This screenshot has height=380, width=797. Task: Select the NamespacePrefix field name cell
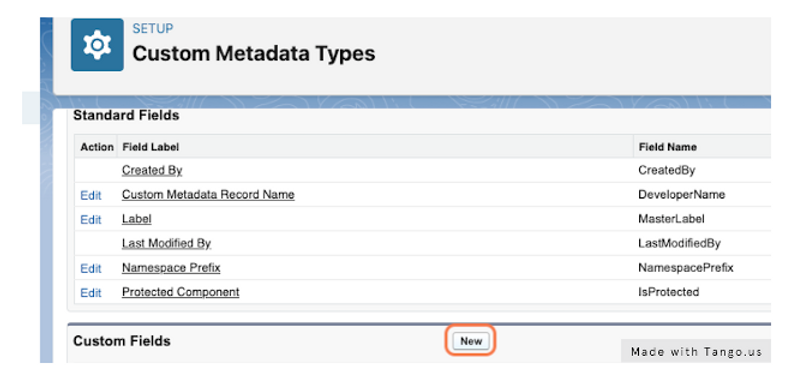click(686, 268)
